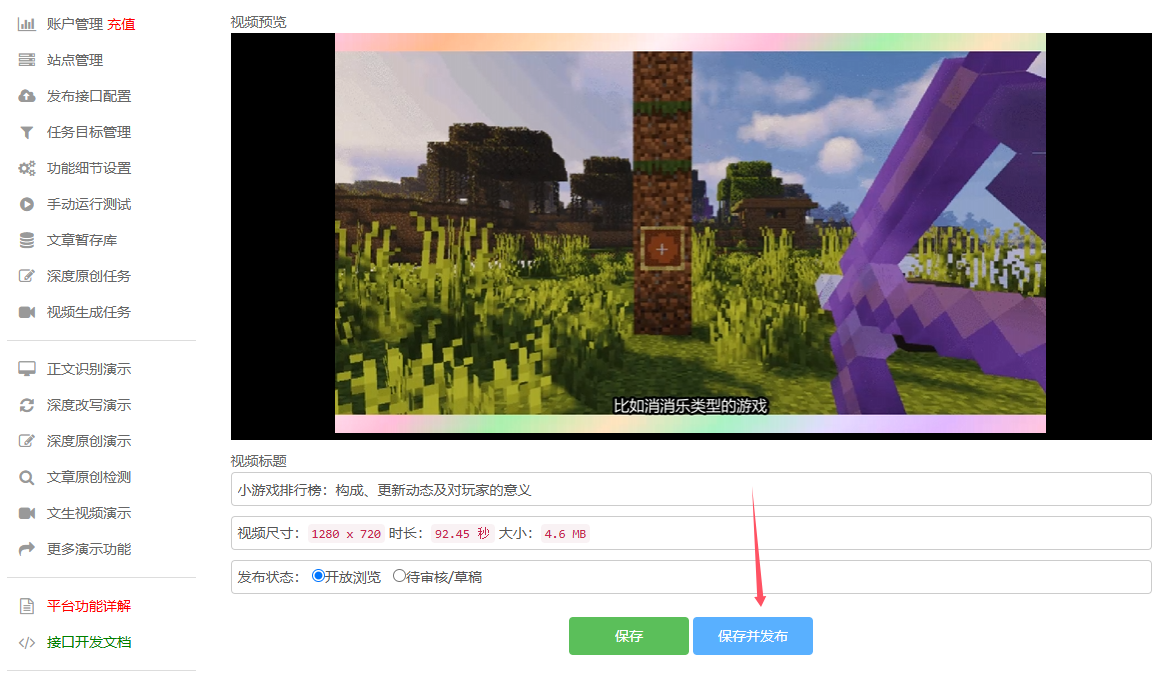This screenshot has height=681, width=1175.
Task: Click the 文生视频演示 camera icon
Action: (27, 513)
